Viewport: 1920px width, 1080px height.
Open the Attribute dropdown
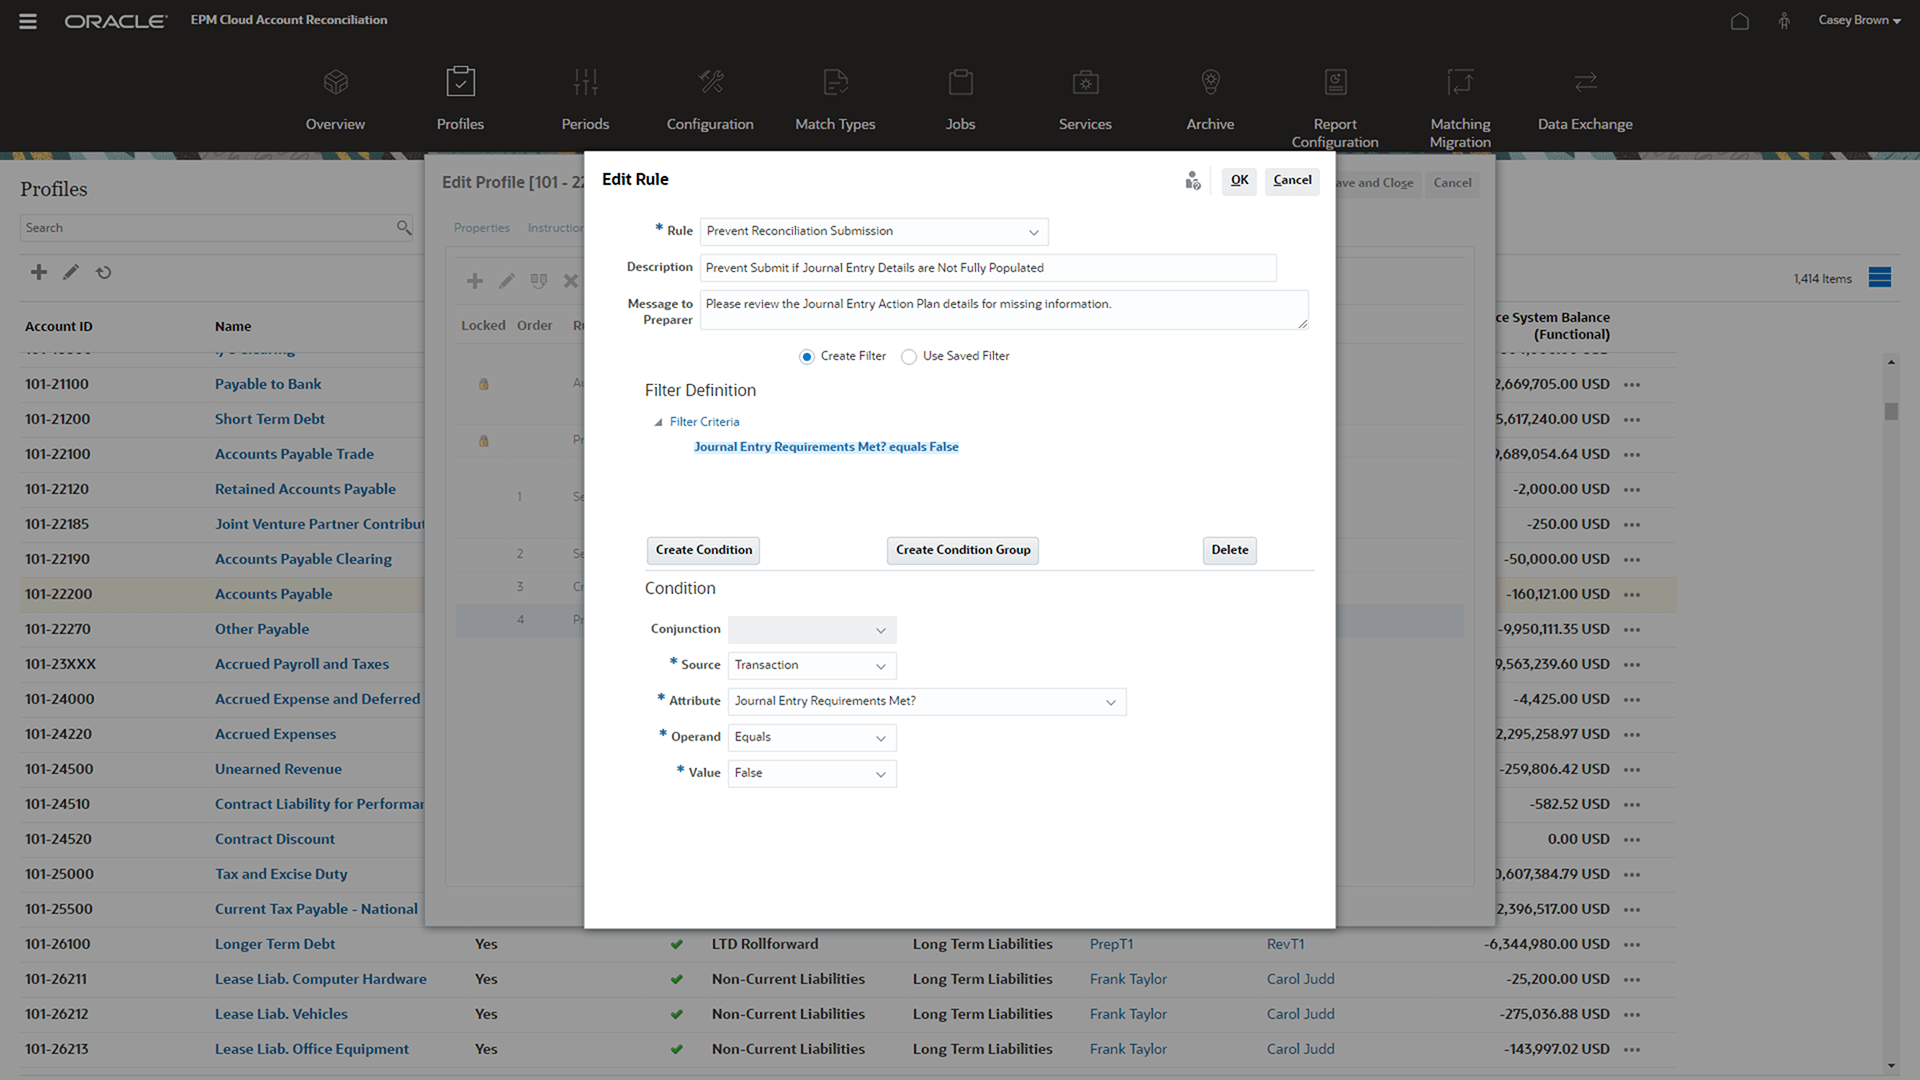click(1110, 702)
